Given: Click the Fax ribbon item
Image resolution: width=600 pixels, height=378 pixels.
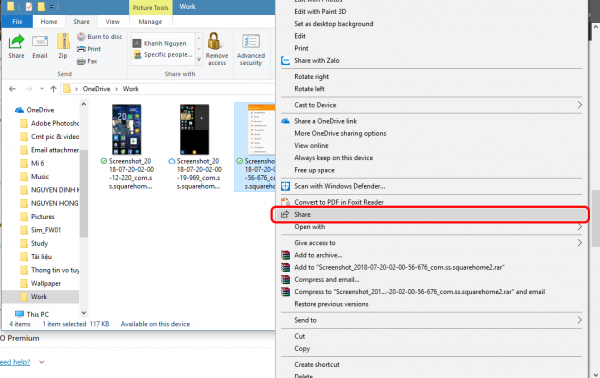Looking at the screenshot, I should pyautogui.click(x=87, y=61).
